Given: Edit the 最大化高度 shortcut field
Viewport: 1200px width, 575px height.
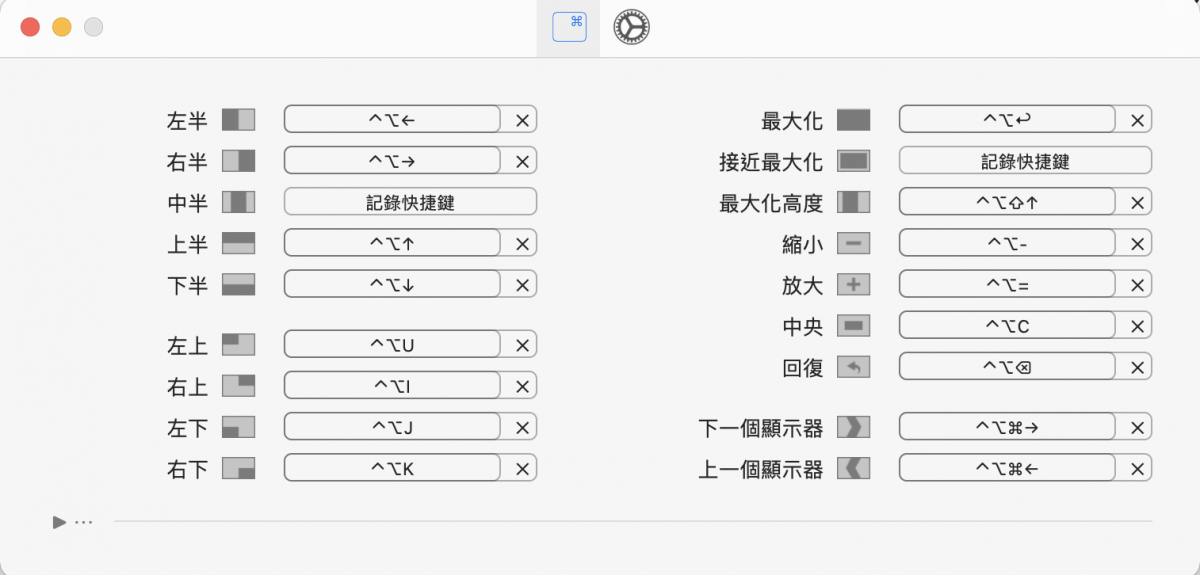Looking at the screenshot, I should pyautogui.click(x=1007, y=202).
